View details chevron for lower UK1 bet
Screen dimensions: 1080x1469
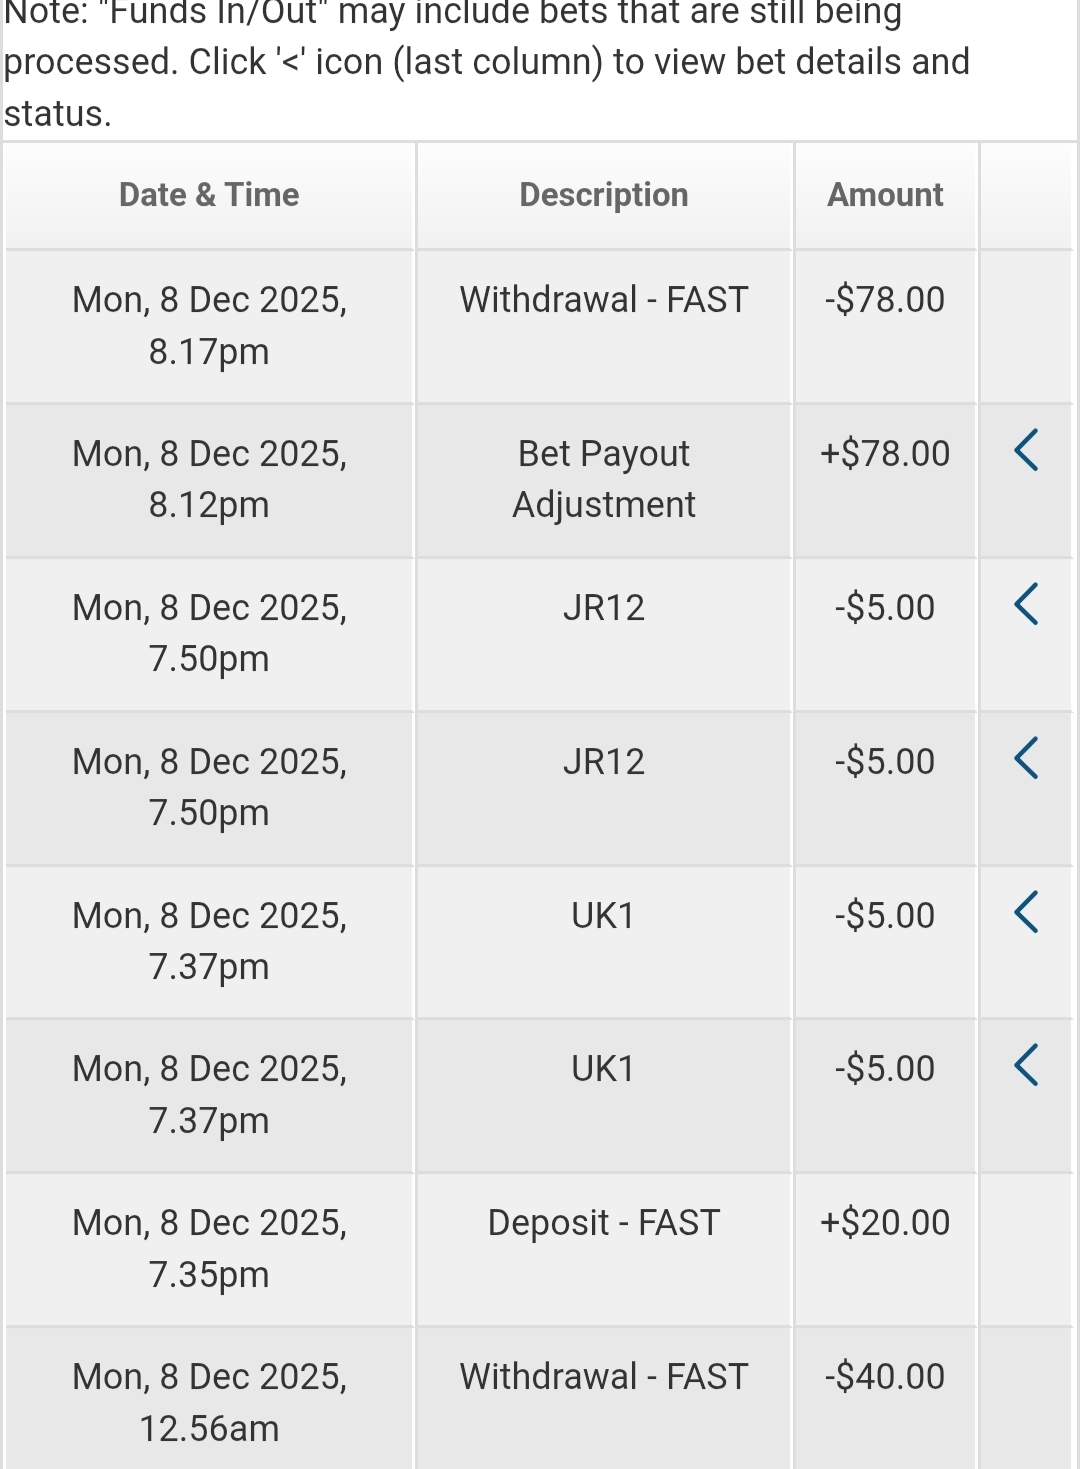tap(1026, 1065)
